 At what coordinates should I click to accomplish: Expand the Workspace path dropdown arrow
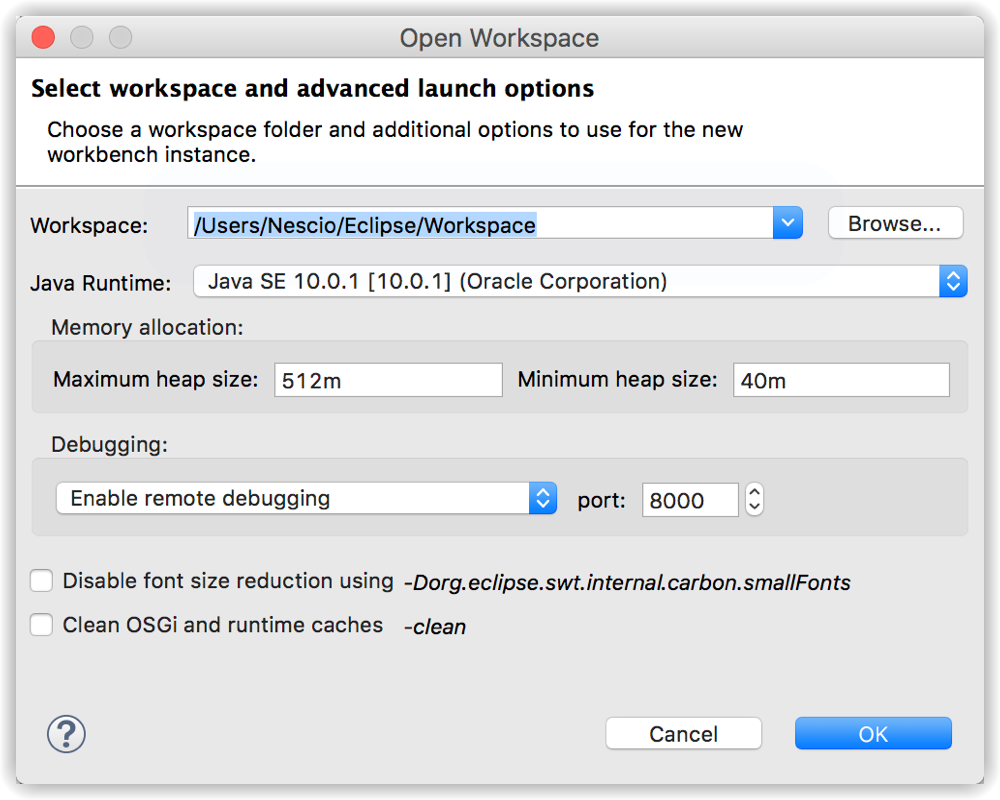(x=788, y=223)
